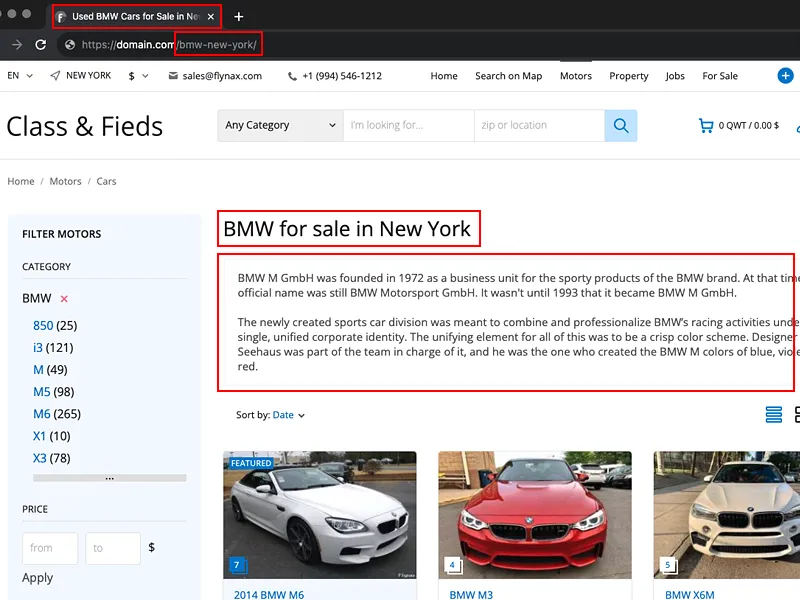Close the Used BMW Cars tab
The image size is (800, 600).
tap(211, 17)
